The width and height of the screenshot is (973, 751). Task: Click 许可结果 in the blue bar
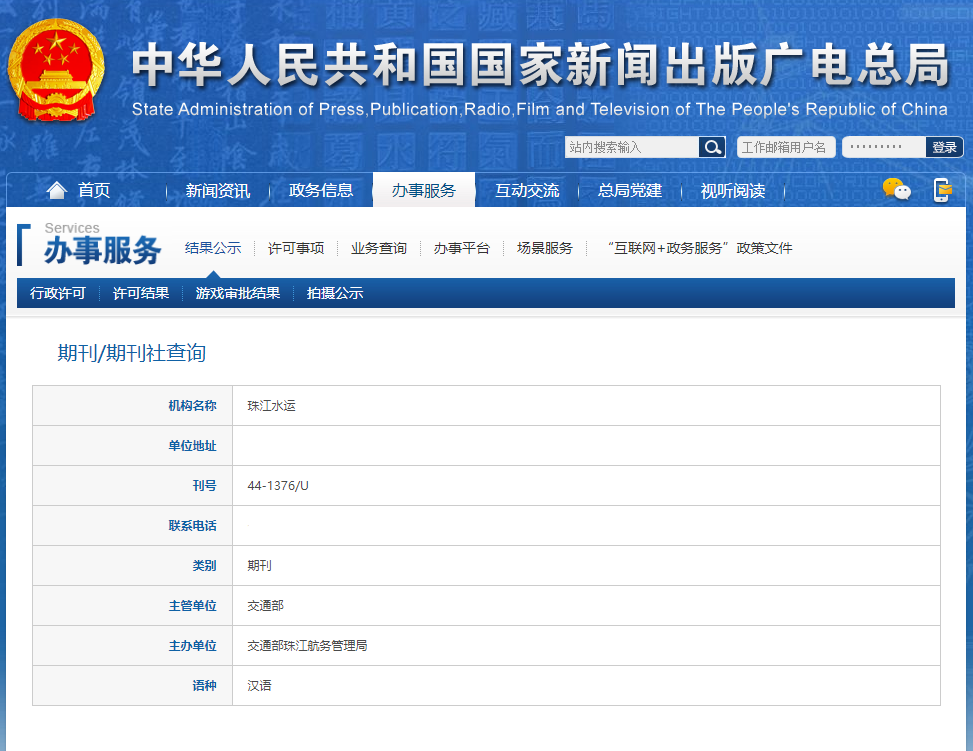(x=141, y=293)
